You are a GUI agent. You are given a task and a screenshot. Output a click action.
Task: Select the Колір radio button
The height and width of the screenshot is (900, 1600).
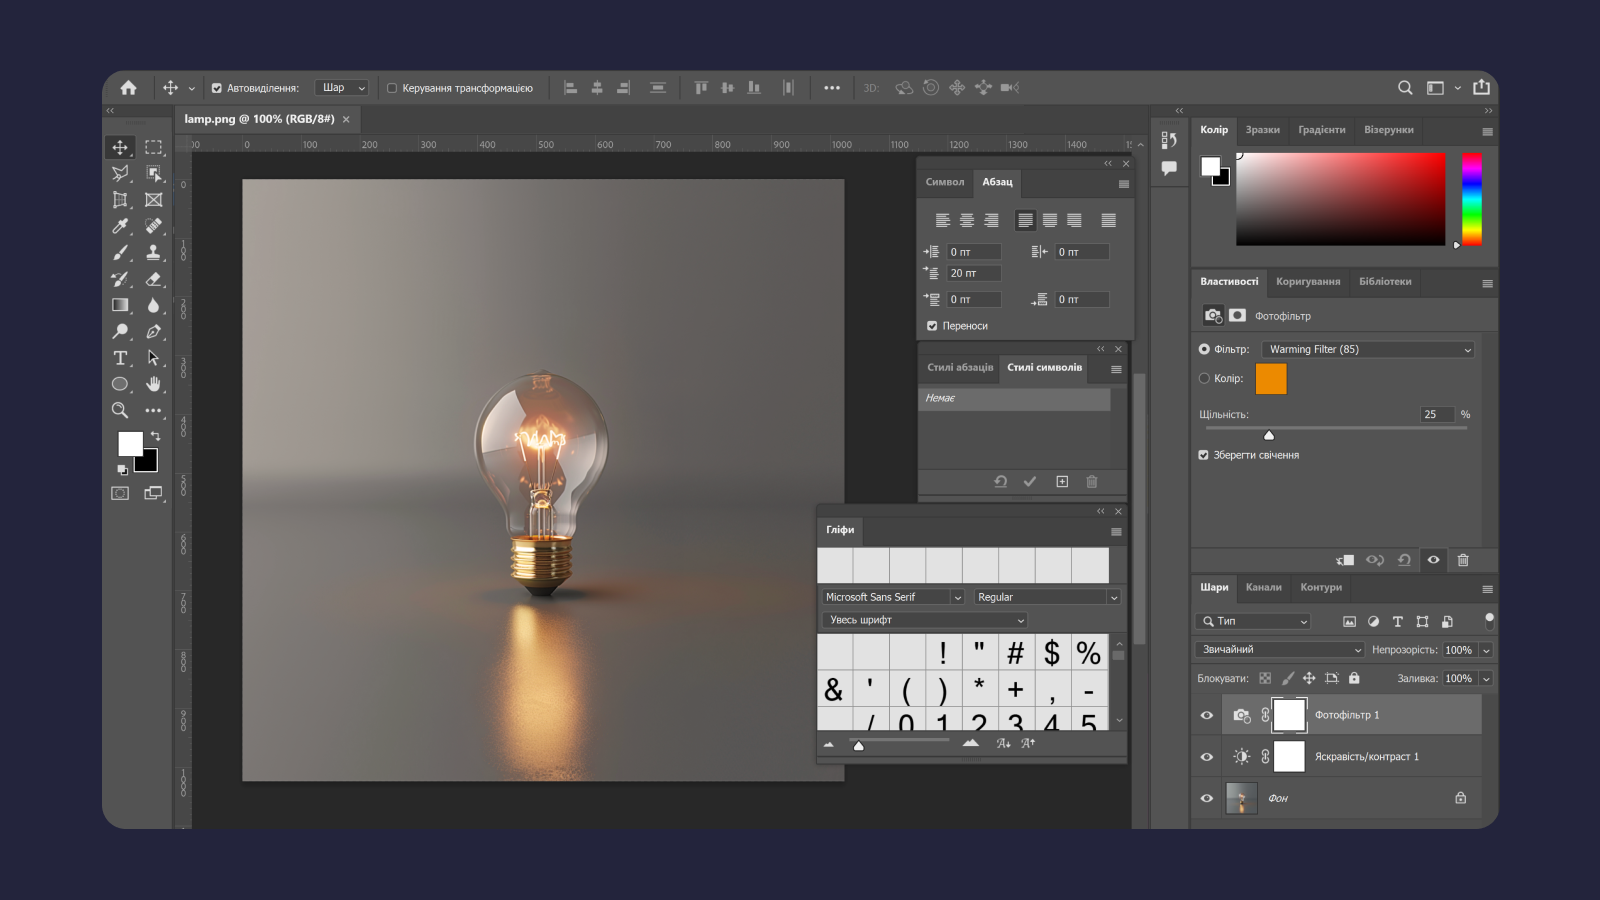pos(1204,378)
